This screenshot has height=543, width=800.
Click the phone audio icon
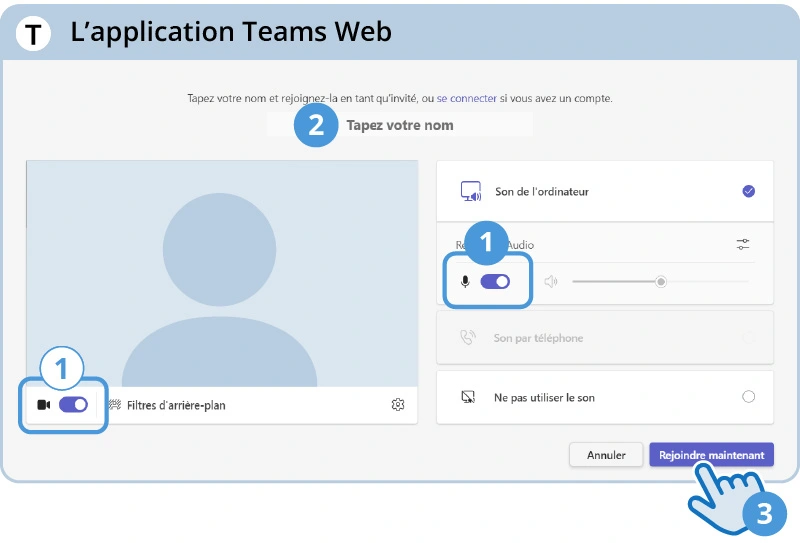(x=468, y=338)
